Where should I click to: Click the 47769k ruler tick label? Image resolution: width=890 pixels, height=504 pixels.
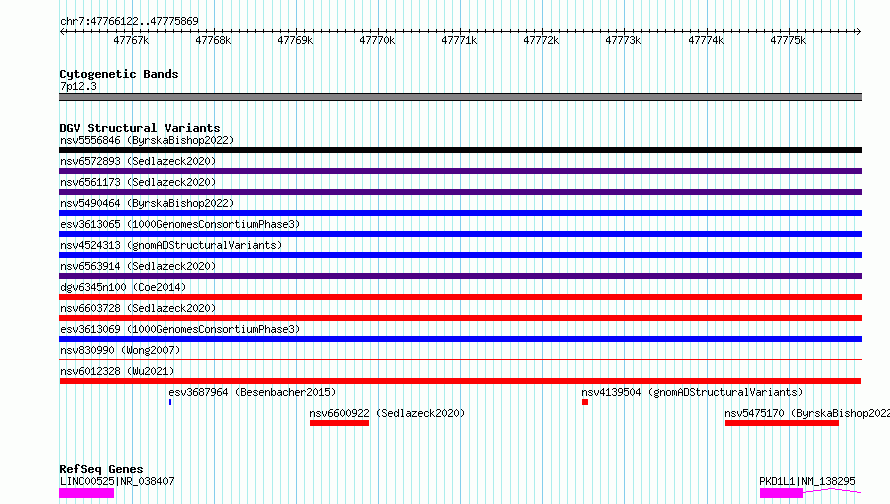pos(295,40)
